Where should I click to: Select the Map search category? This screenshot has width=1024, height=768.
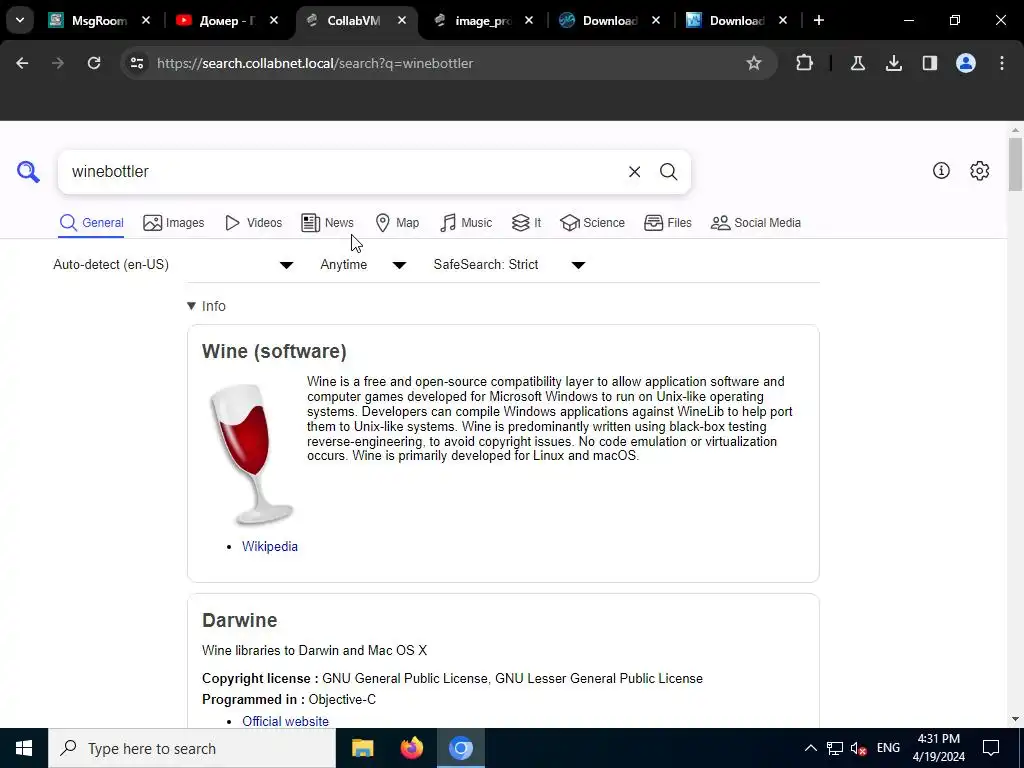click(397, 223)
